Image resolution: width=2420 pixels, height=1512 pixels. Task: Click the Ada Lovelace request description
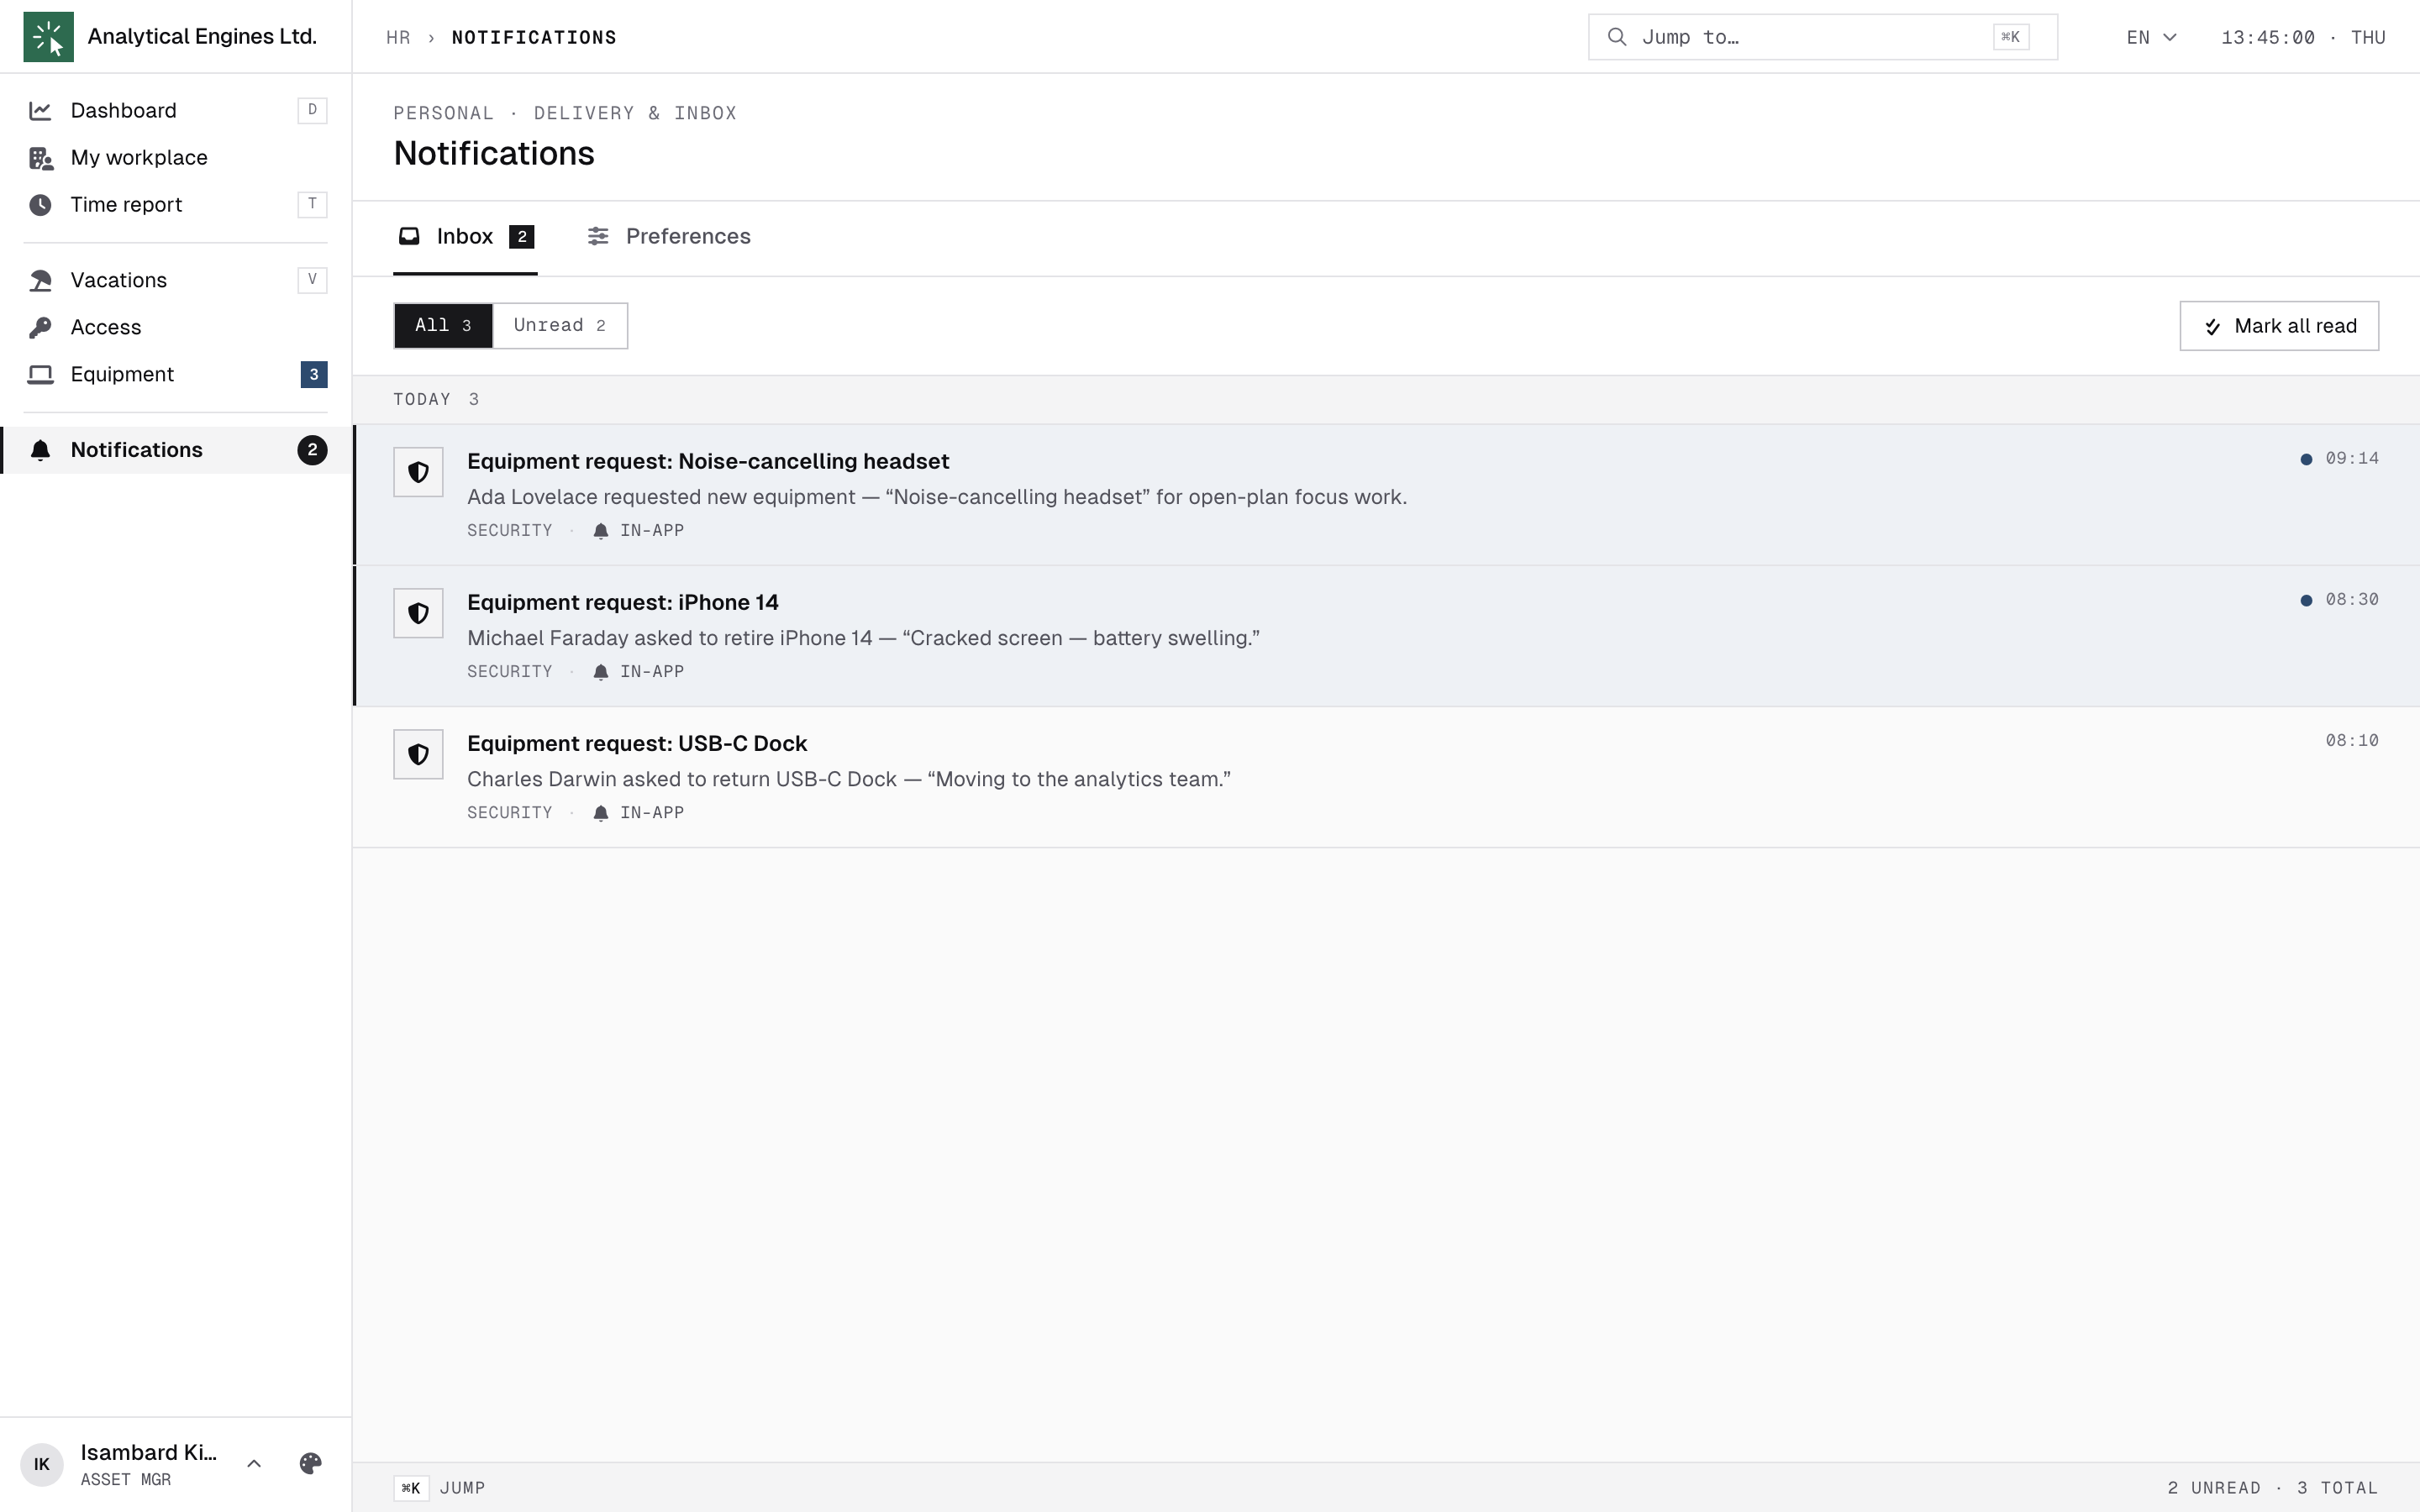click(x=937, y=497)
